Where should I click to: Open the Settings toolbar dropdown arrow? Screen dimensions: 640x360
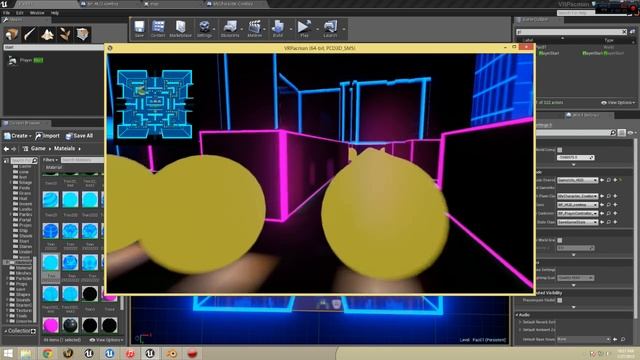point(214,29)
